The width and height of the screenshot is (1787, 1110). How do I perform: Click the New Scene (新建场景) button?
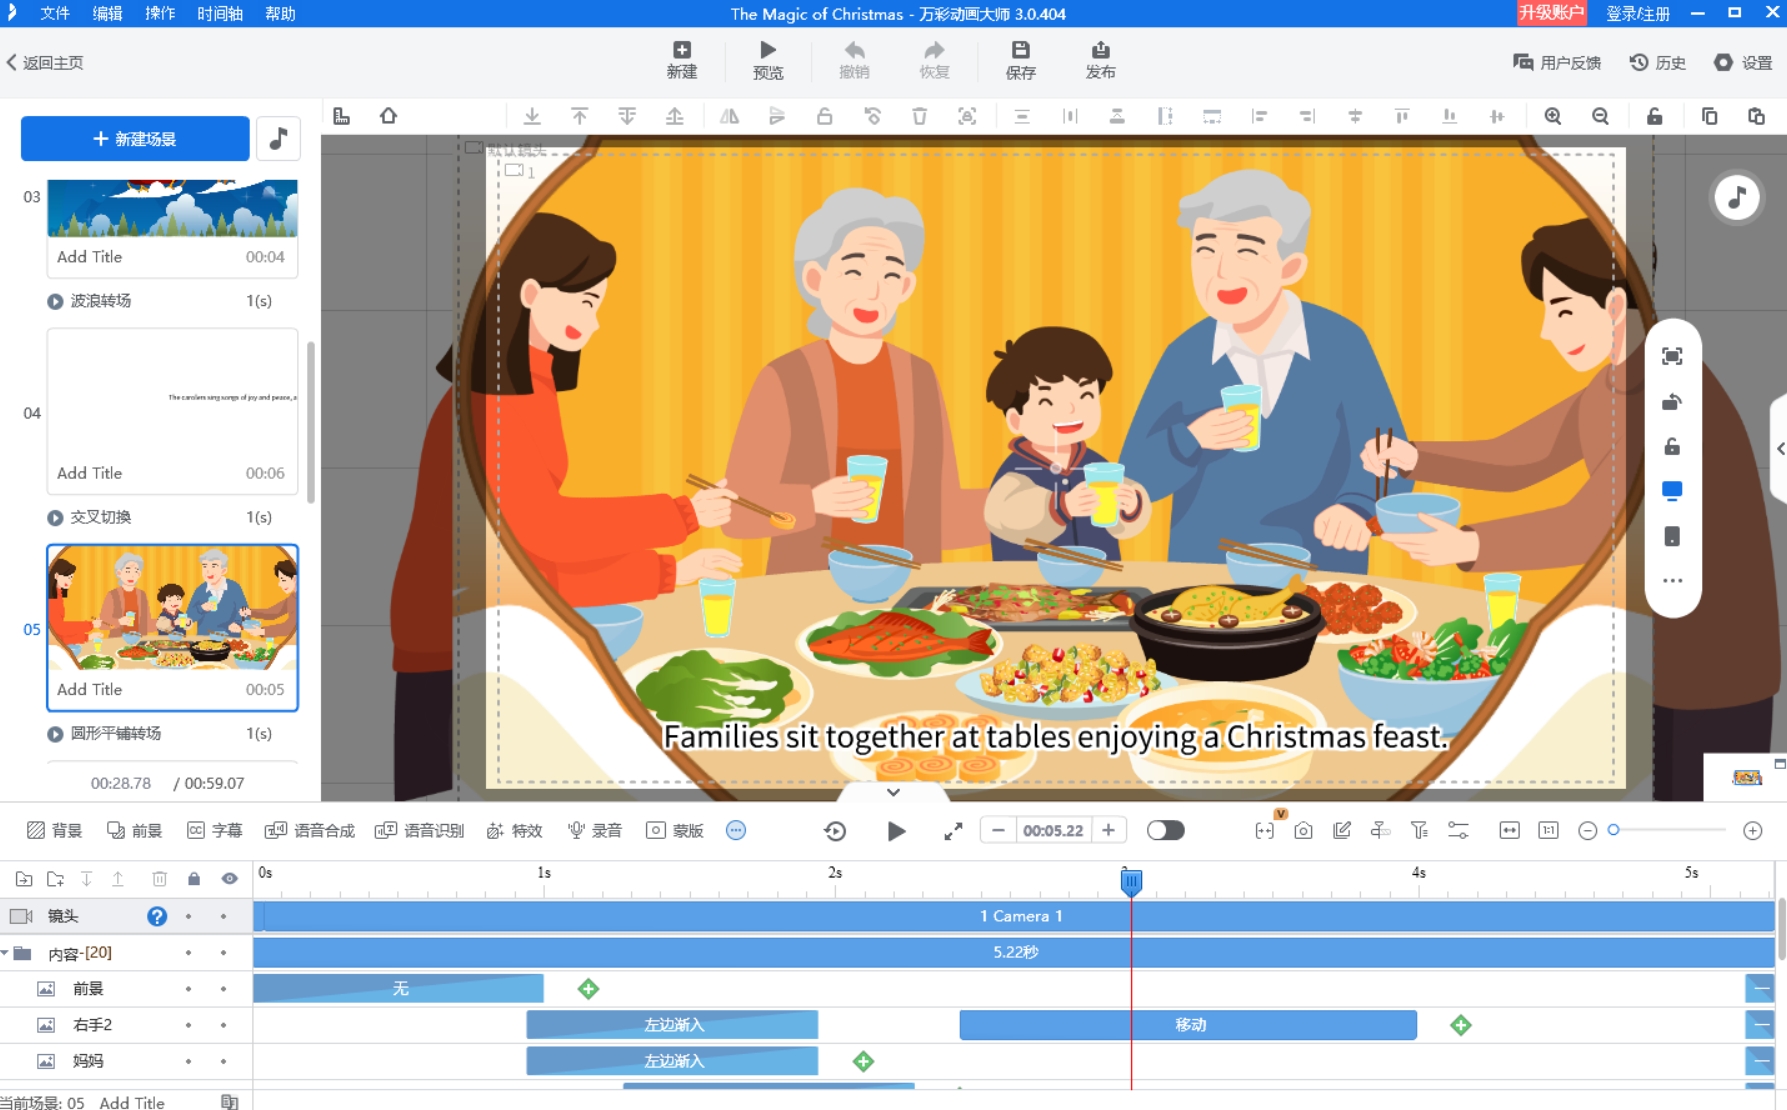pos(135,138)
